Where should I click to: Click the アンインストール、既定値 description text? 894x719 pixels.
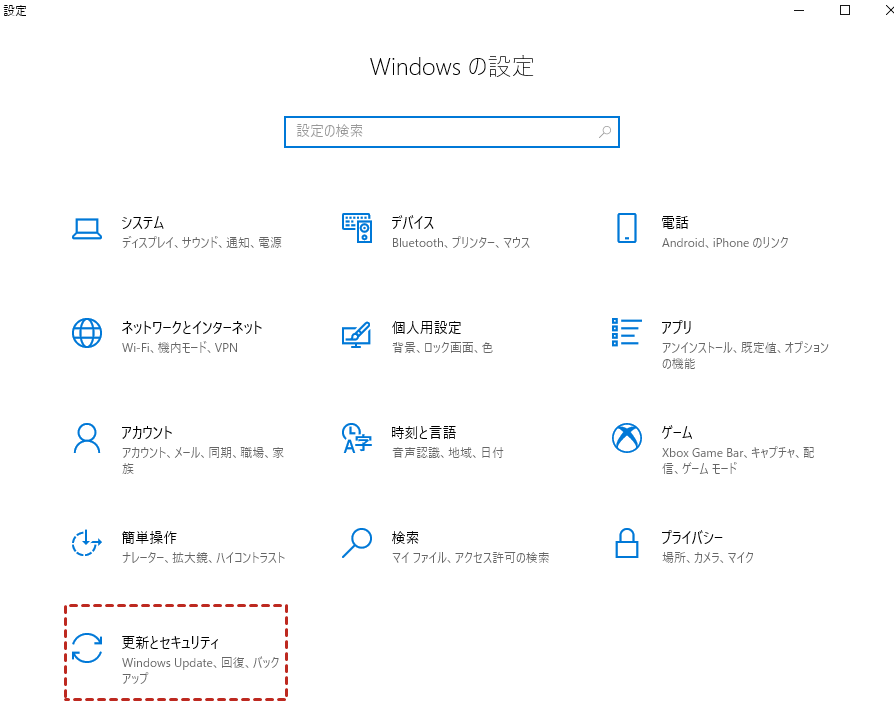745,355
